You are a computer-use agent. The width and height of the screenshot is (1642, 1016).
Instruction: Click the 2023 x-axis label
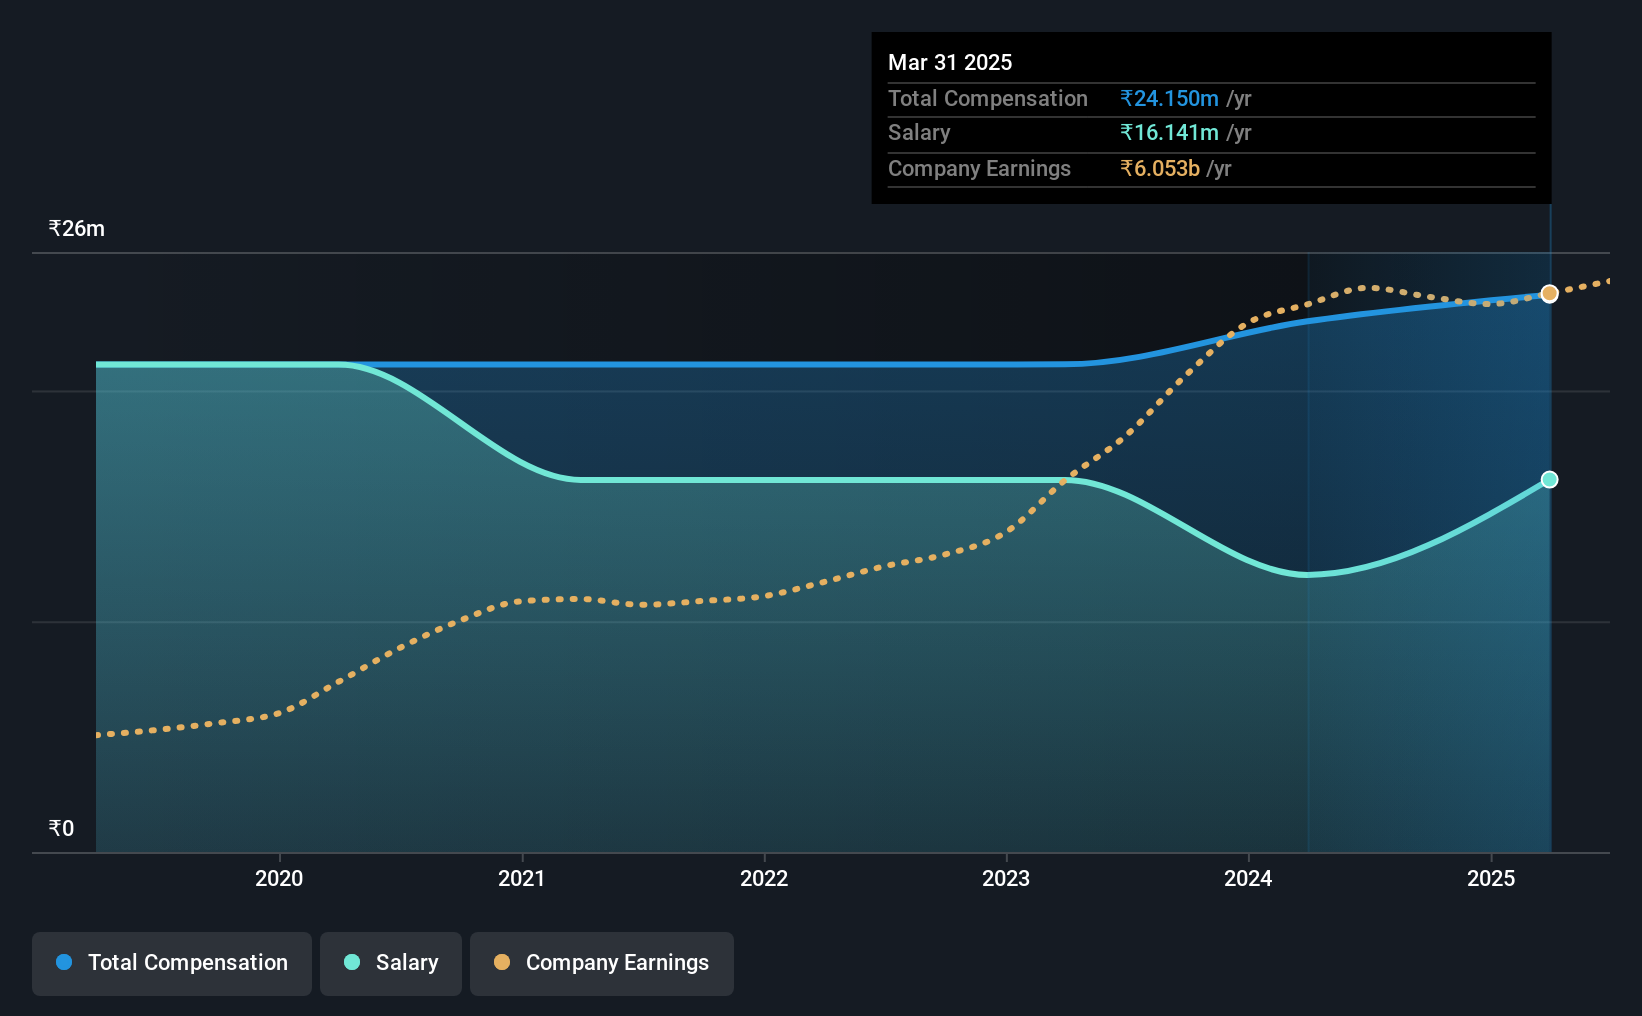click(x=1006, y=878)
